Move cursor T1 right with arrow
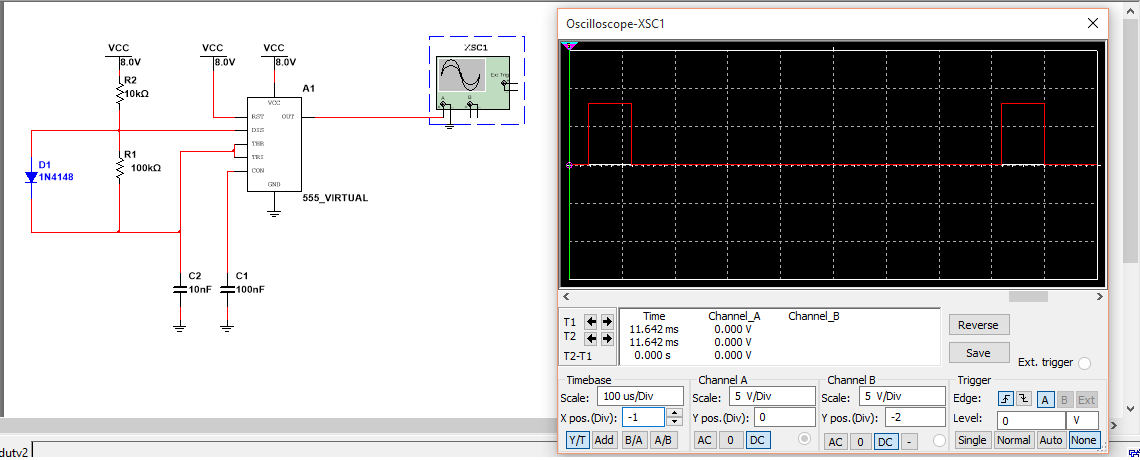The image size is (1140, 460). (x=606, y=322)
